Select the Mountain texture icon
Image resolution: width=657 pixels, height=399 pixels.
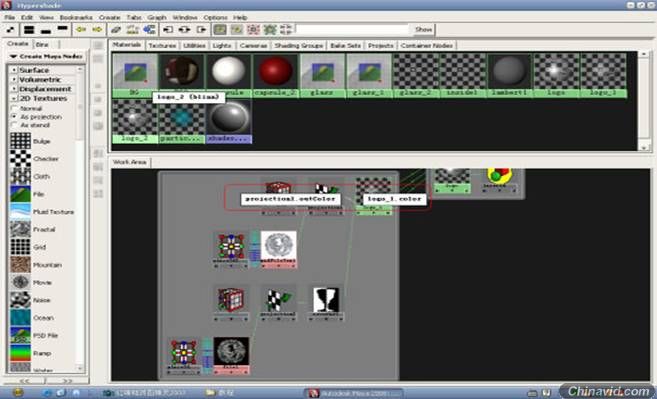click(20, 265)
